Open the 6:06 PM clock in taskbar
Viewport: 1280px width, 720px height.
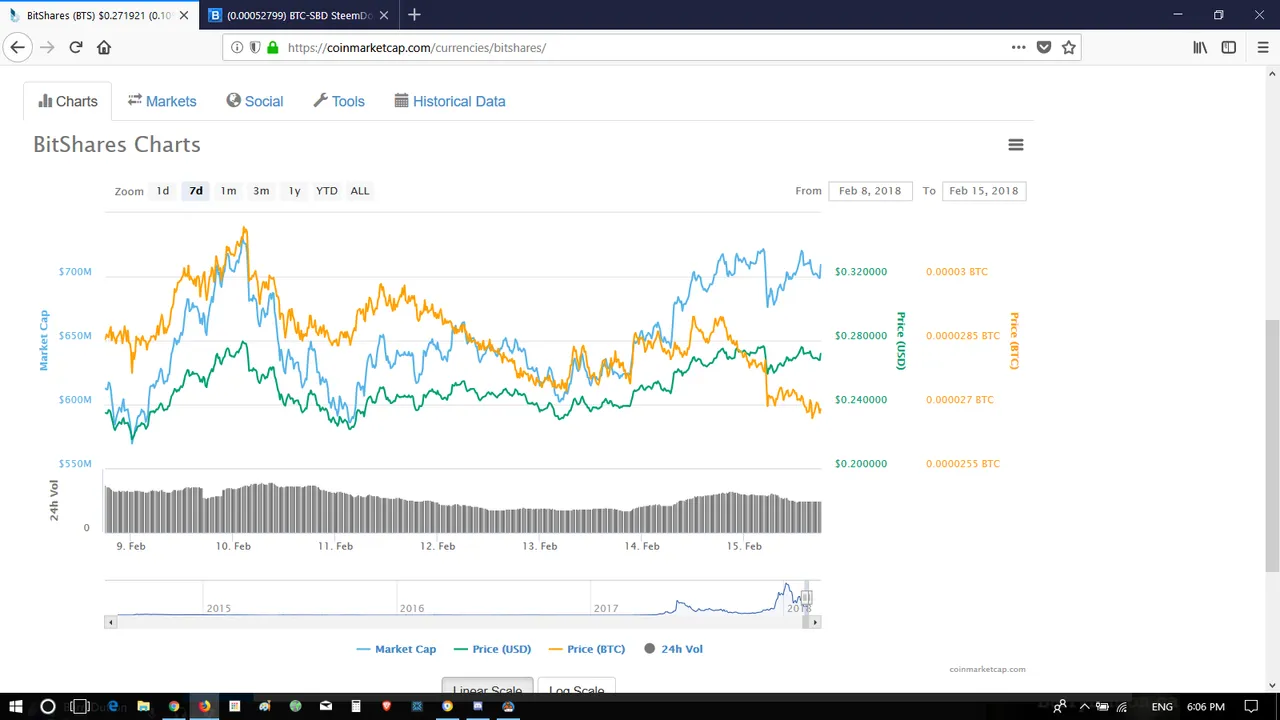(1206, 707)
